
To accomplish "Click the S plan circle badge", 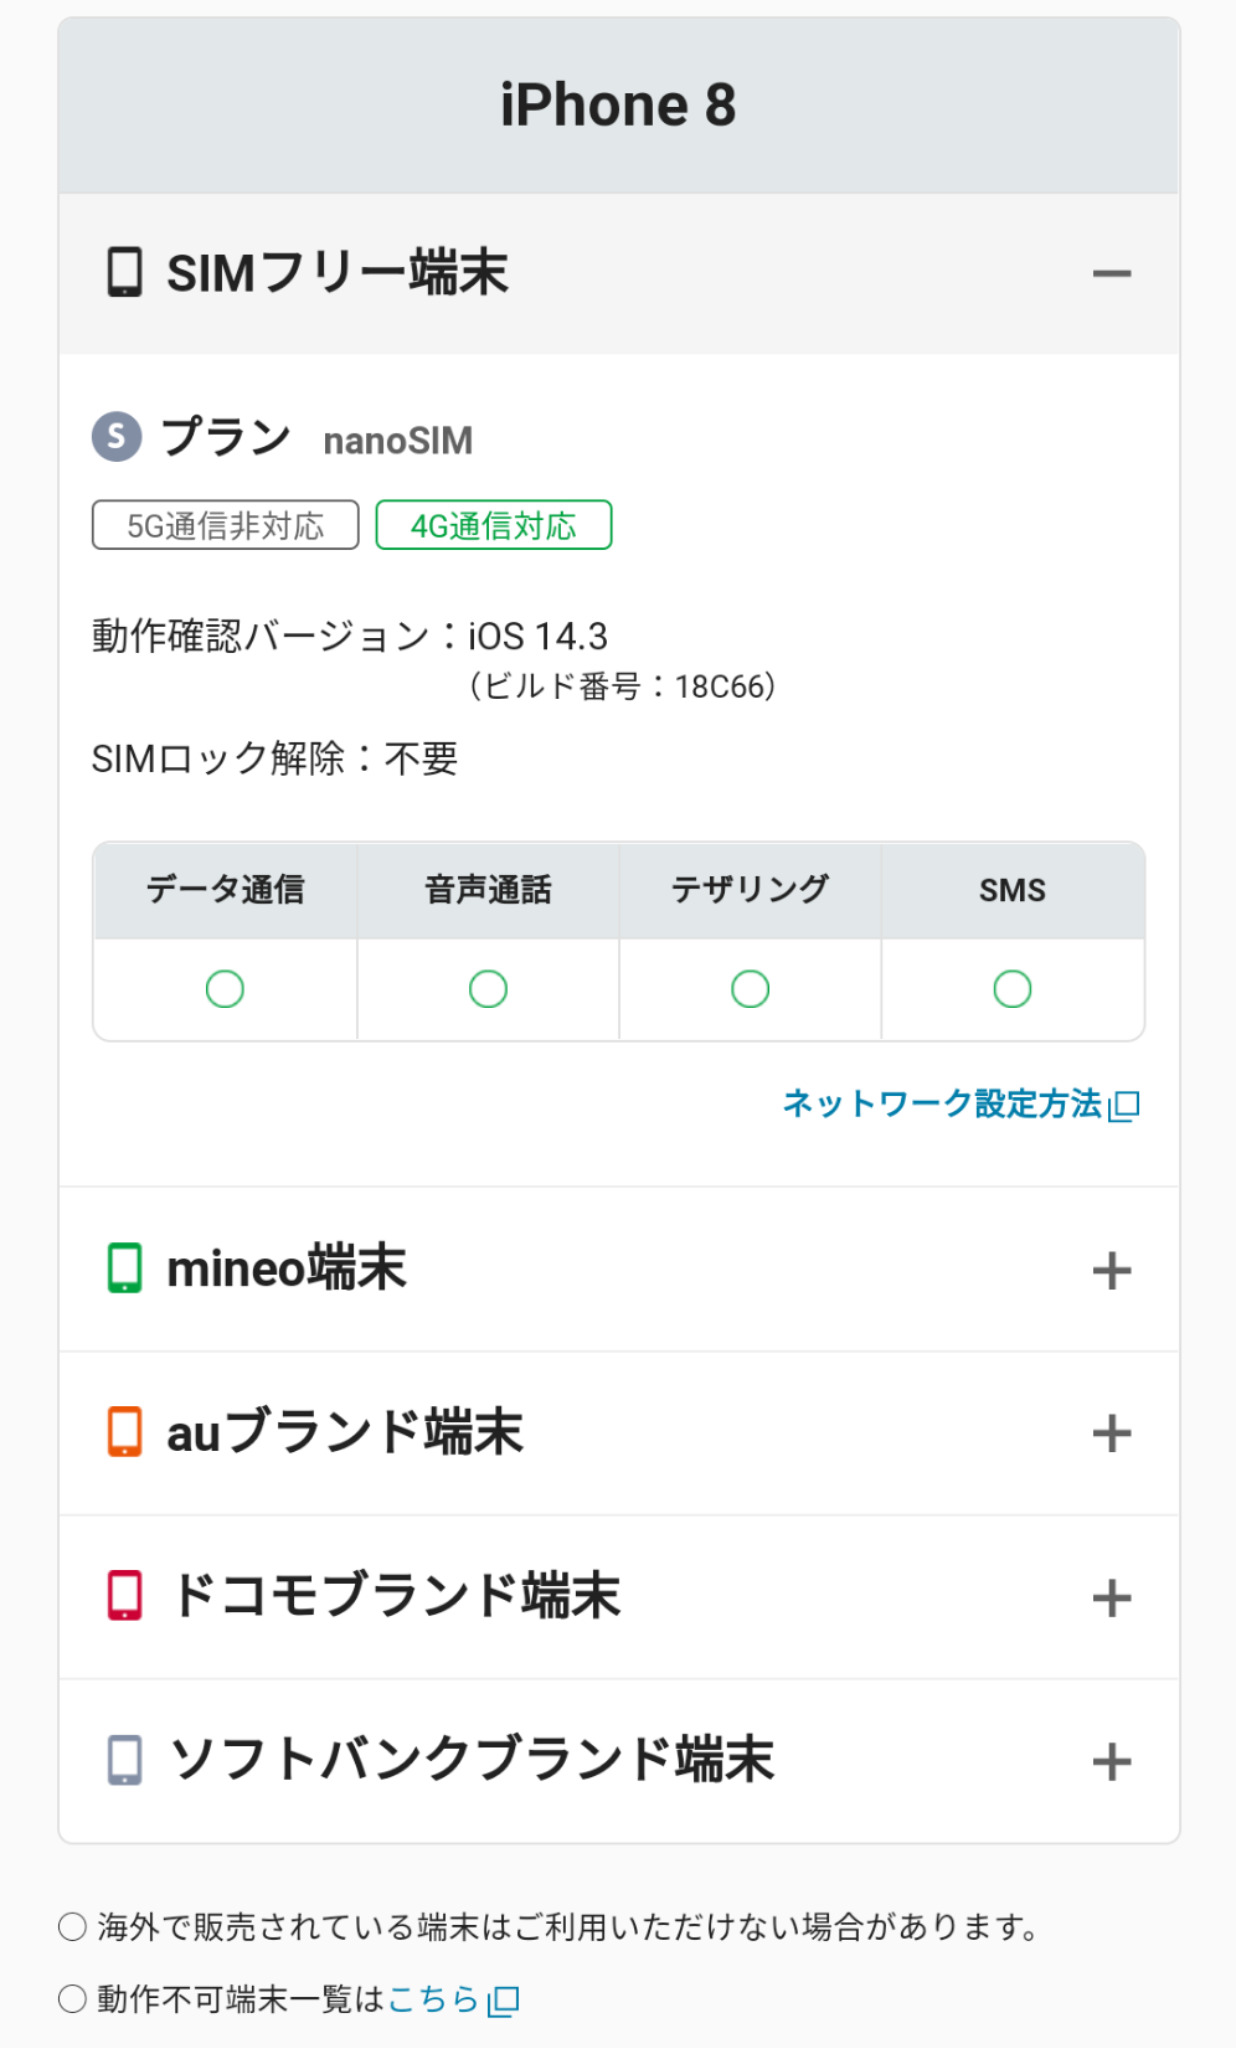I will pos(117,436).
